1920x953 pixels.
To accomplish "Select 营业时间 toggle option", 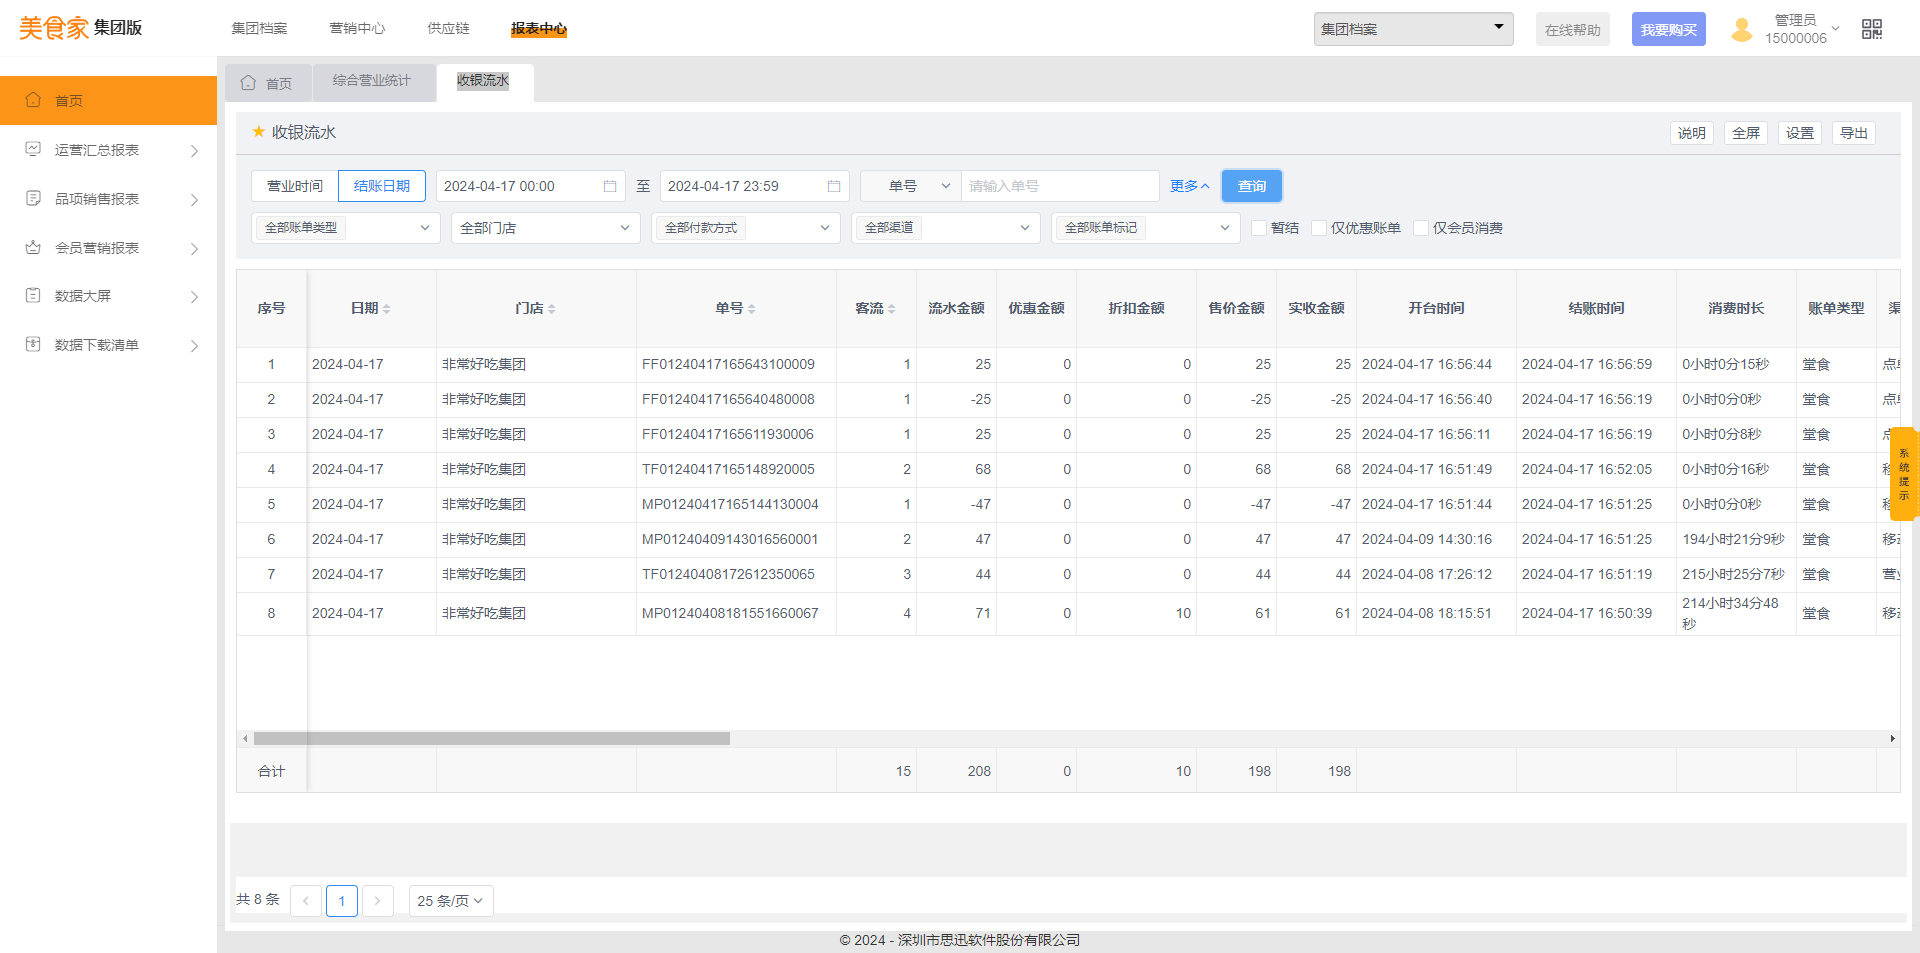I will pyautogui.click(x=295, y=186).
